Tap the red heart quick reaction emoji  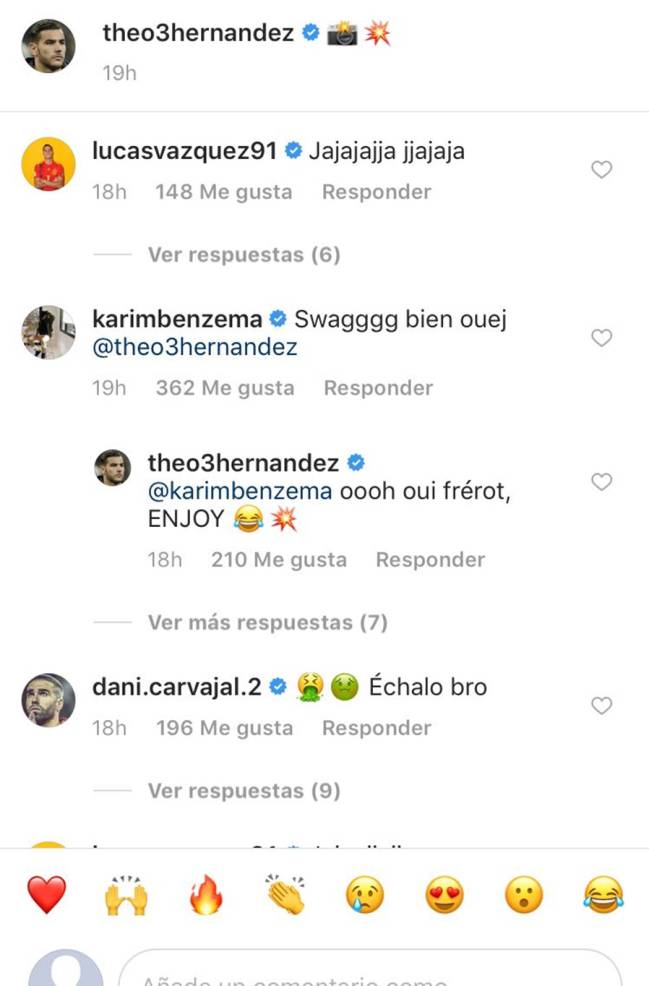[46, 894]
